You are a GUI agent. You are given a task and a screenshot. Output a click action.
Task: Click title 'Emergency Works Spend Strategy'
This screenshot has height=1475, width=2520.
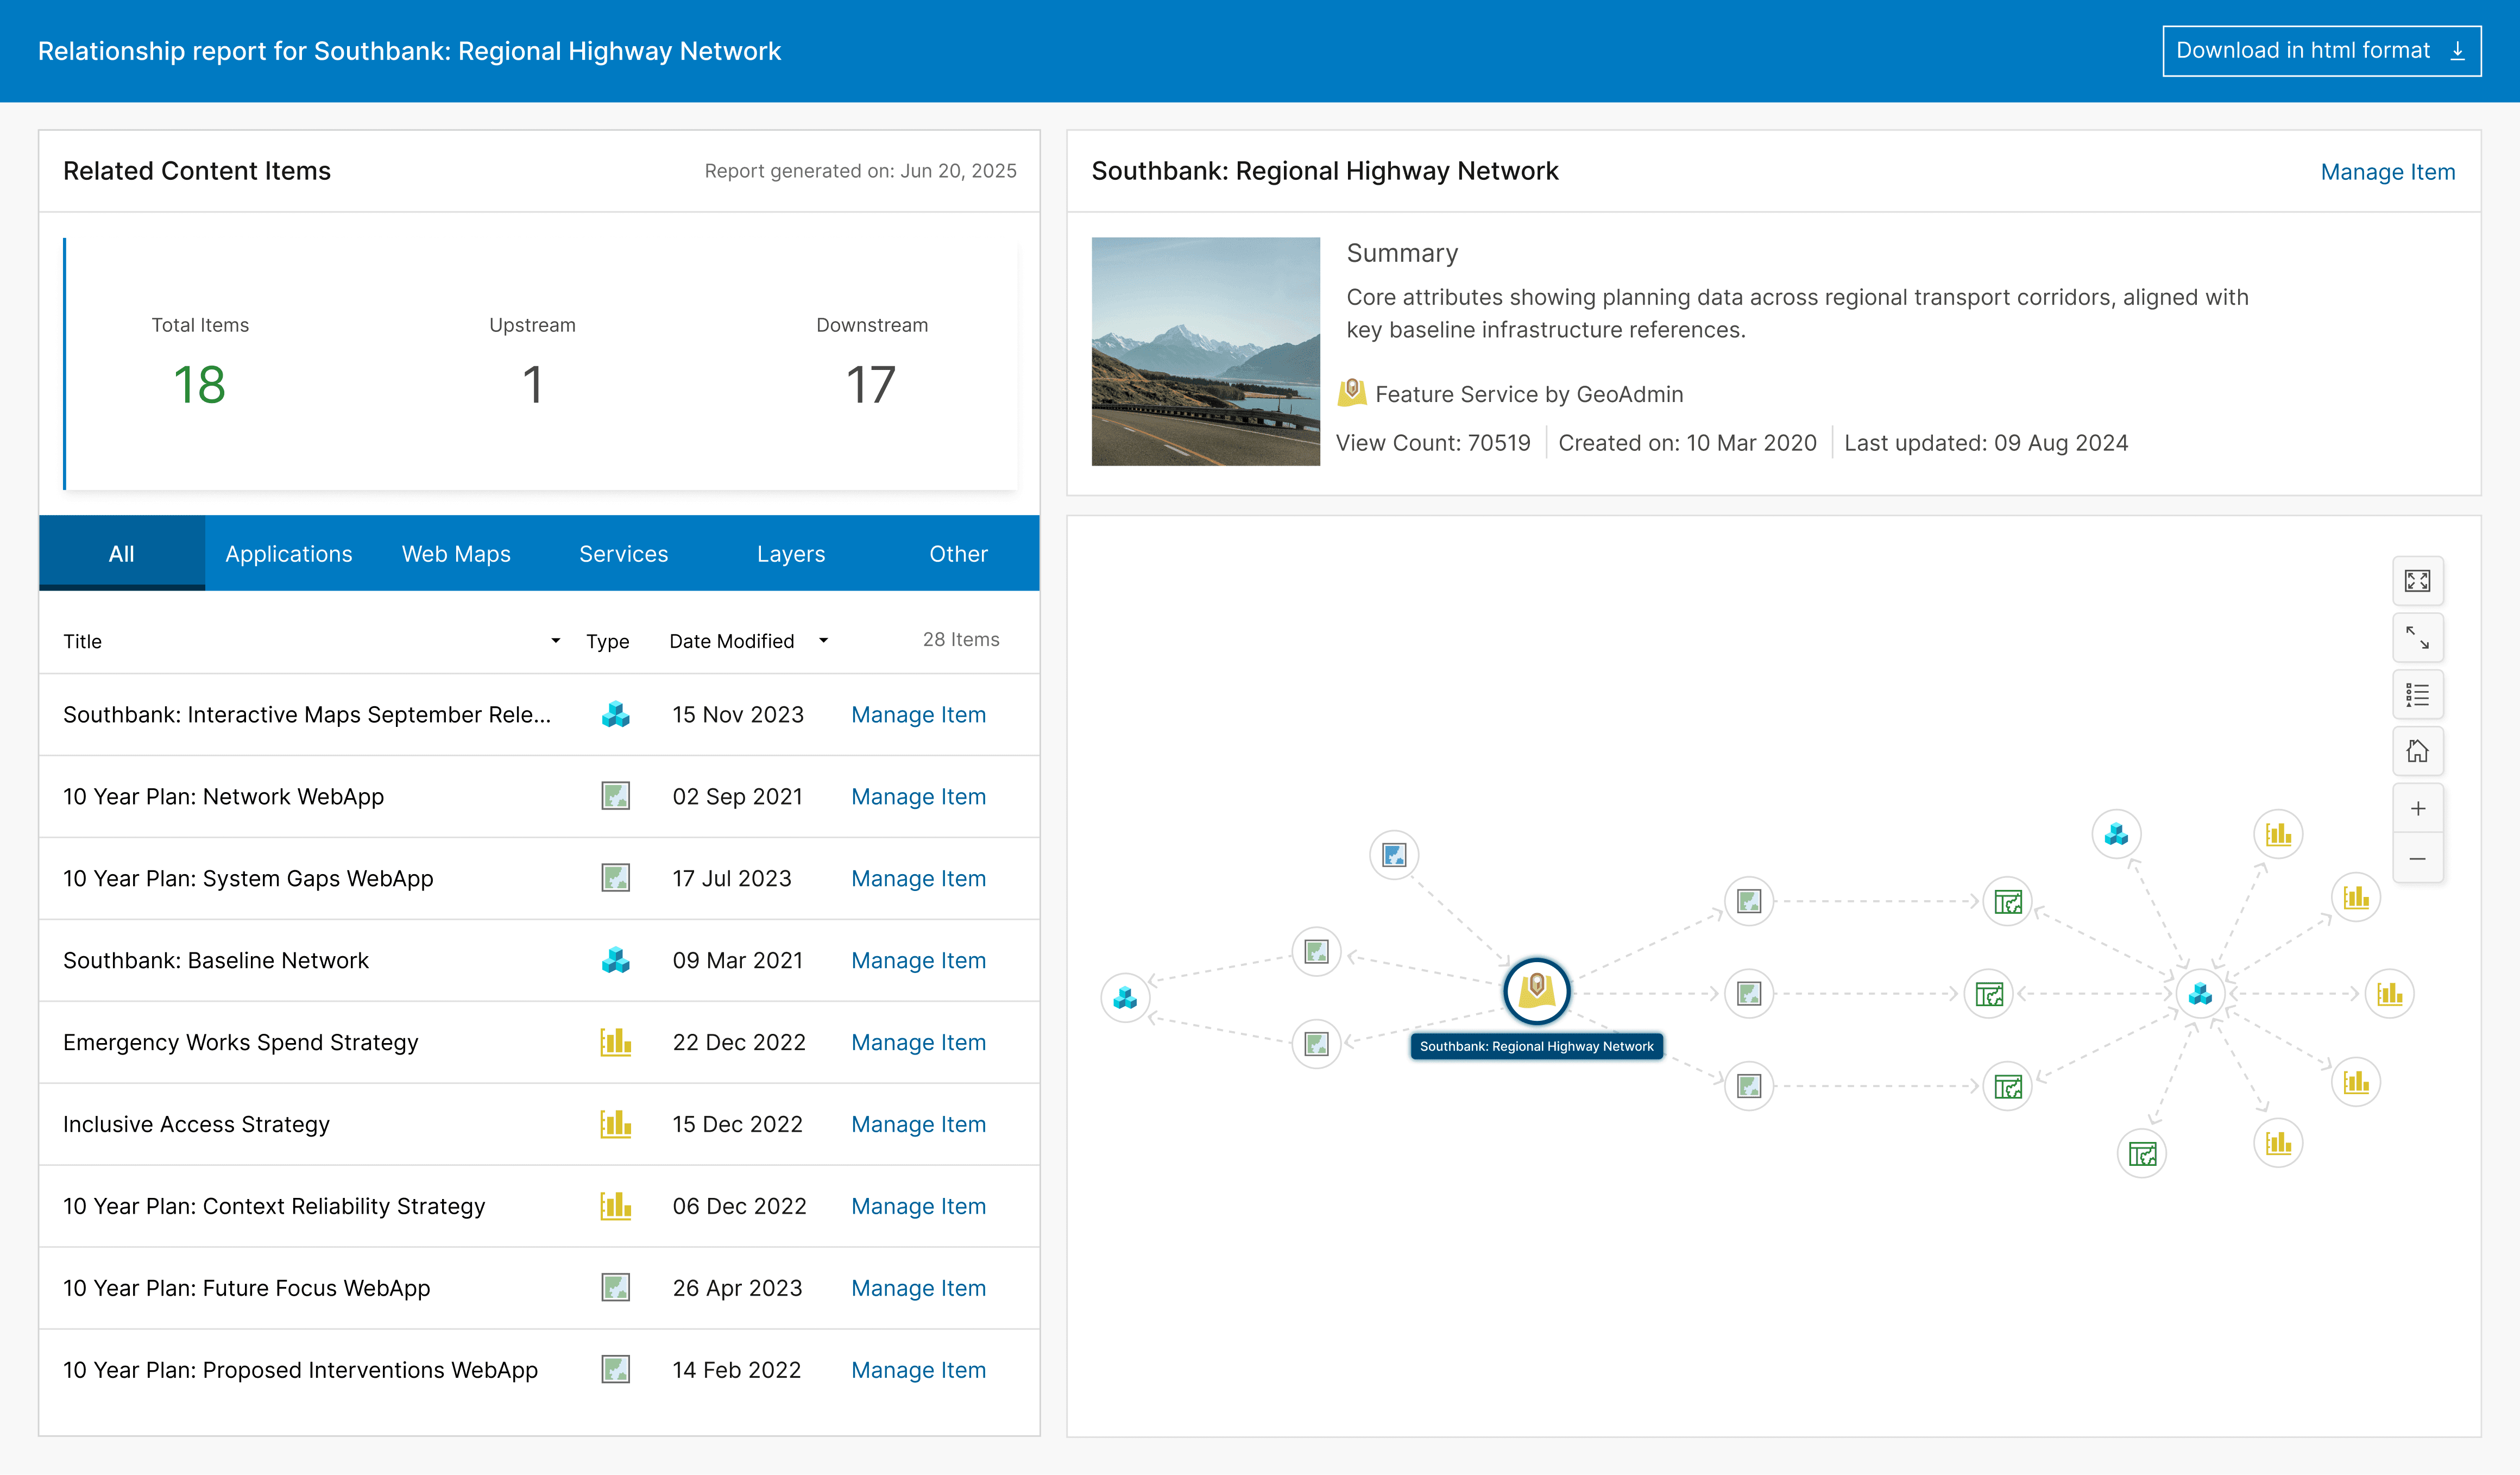tap(241, 1042)
